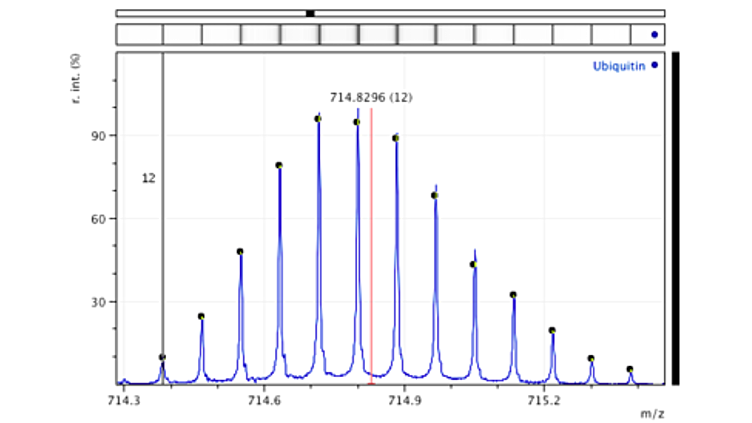This screenshot has width=752, height=423.
Task: Click the charge label 12 beside the gray line
Action: [x=149, y=178]
